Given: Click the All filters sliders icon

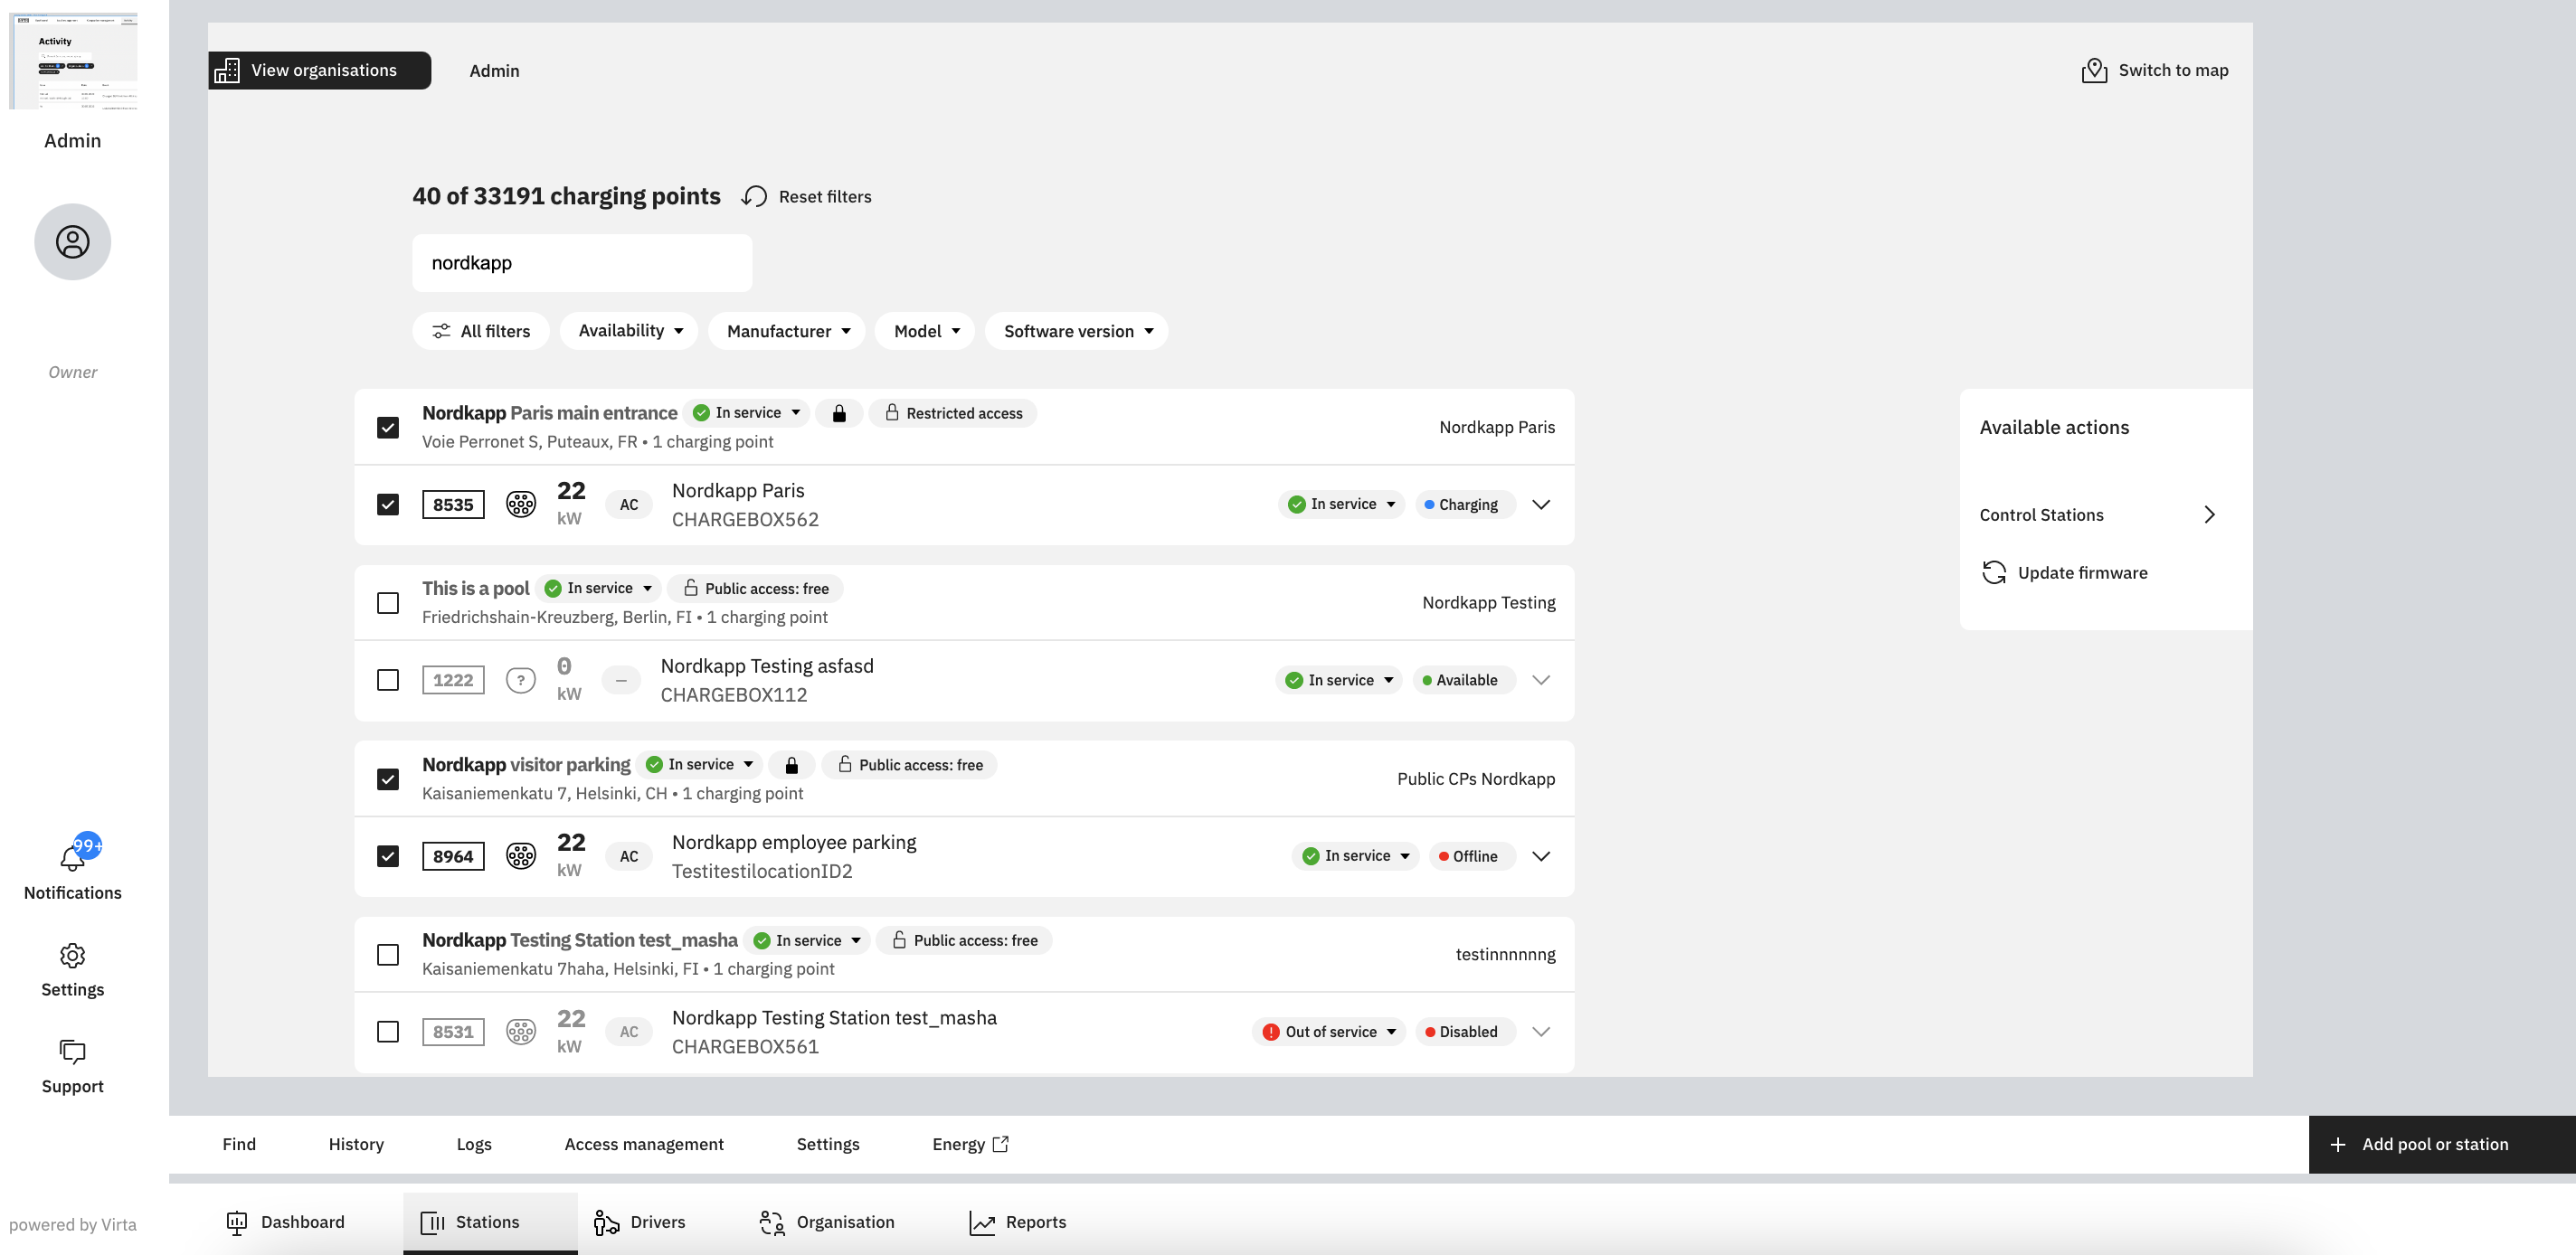Looking at the screenshot, I should click(441, 331).
